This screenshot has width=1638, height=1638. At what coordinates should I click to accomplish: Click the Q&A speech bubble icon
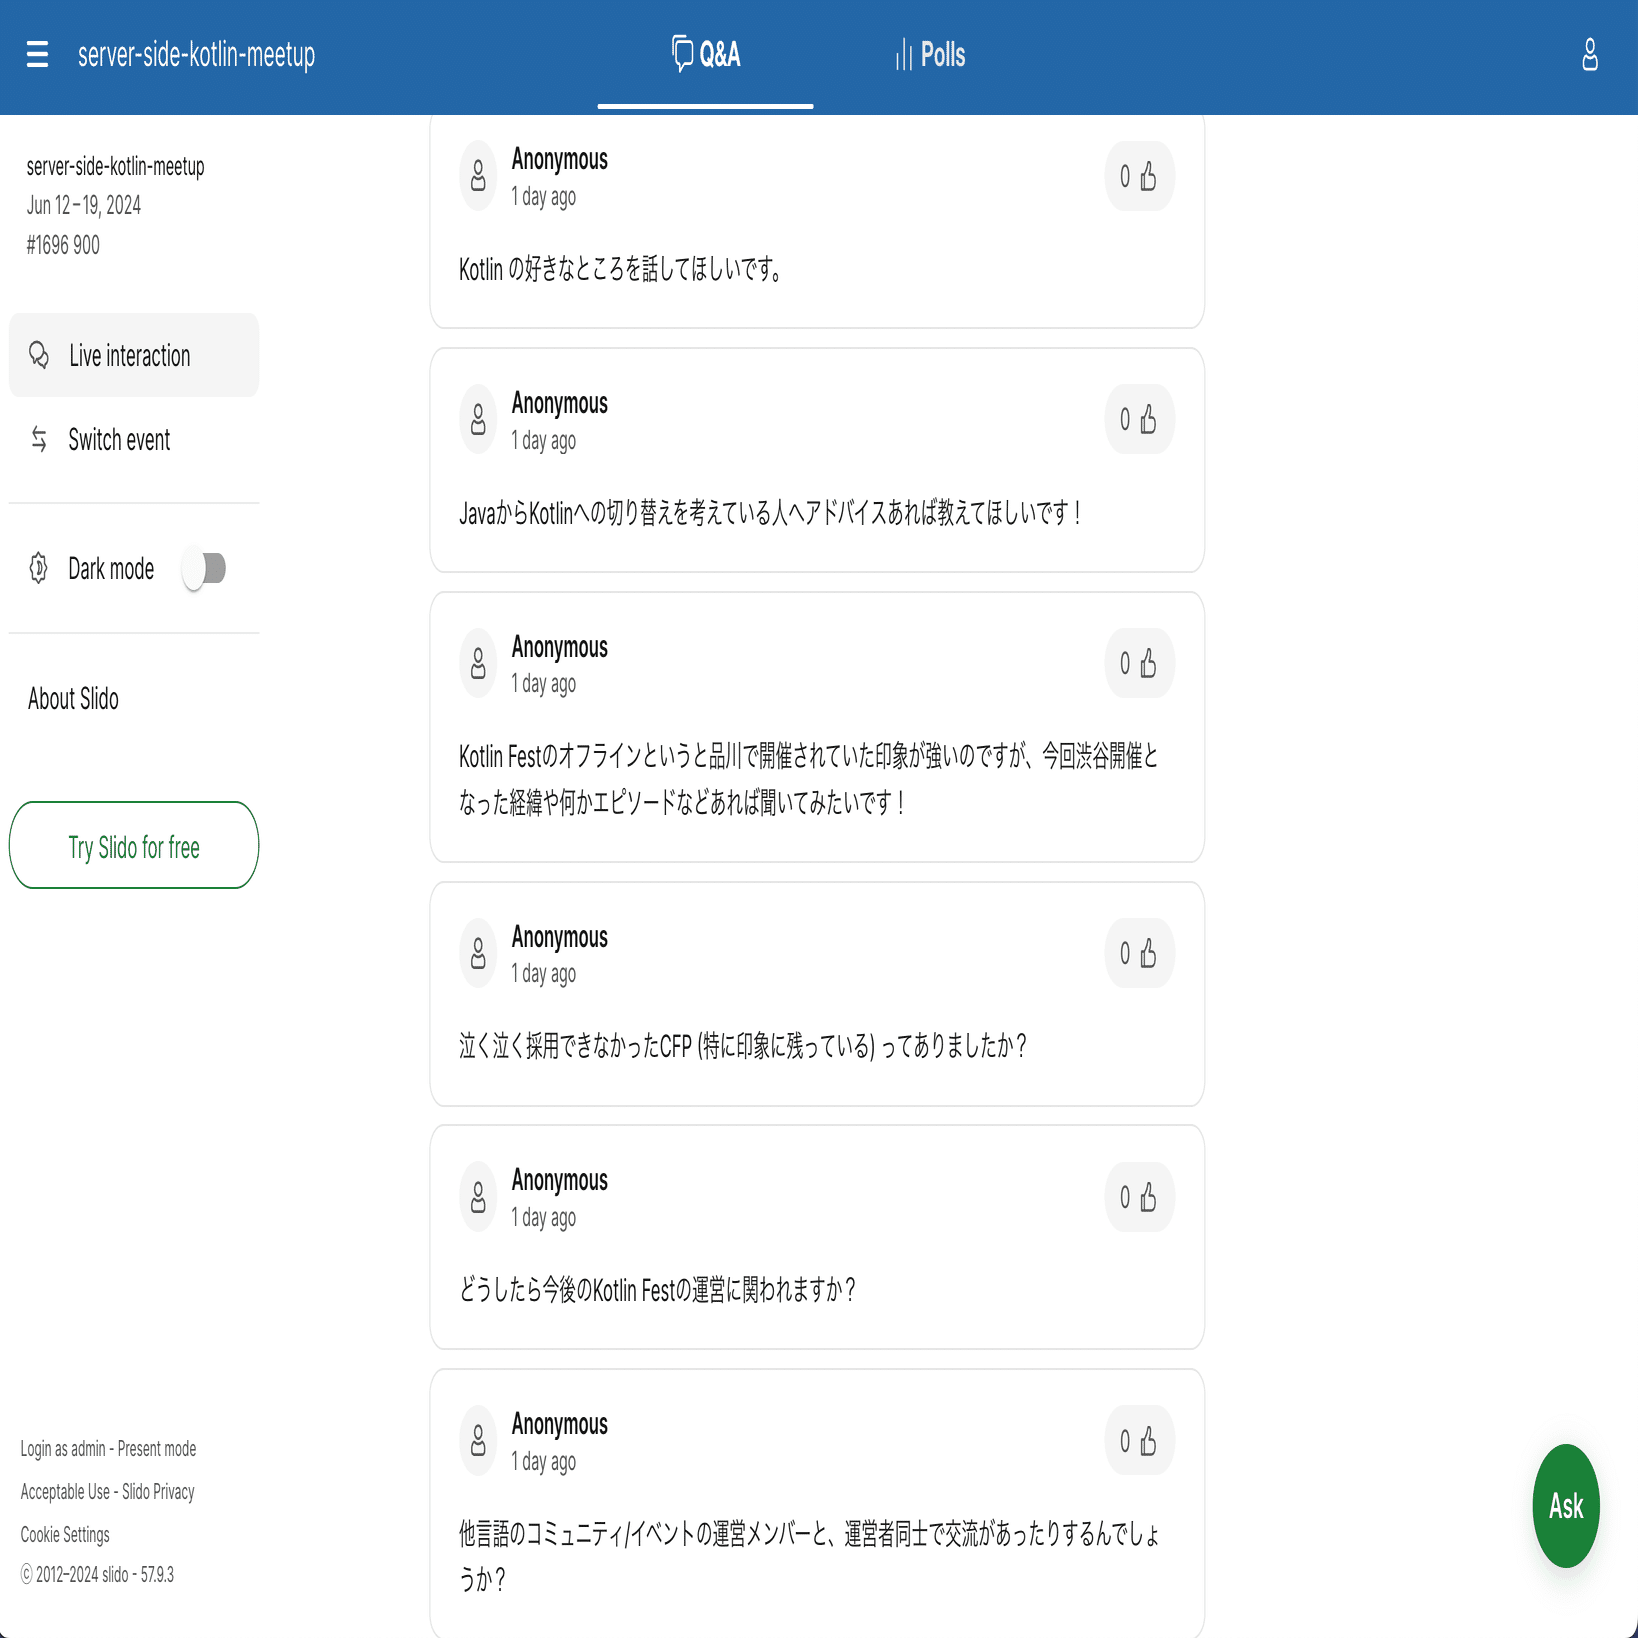[682, 54]
